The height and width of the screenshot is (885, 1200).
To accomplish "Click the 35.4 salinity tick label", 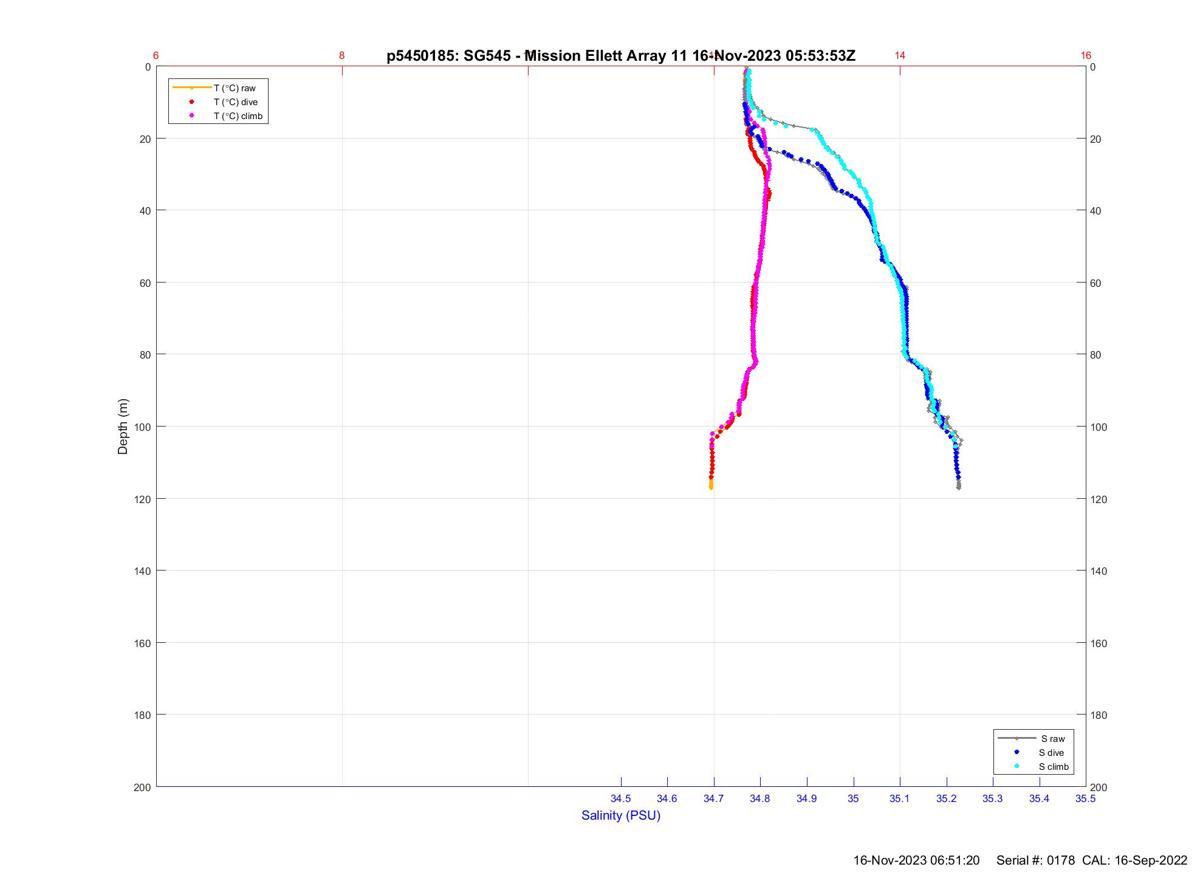I will click(x=1039, y=799).
